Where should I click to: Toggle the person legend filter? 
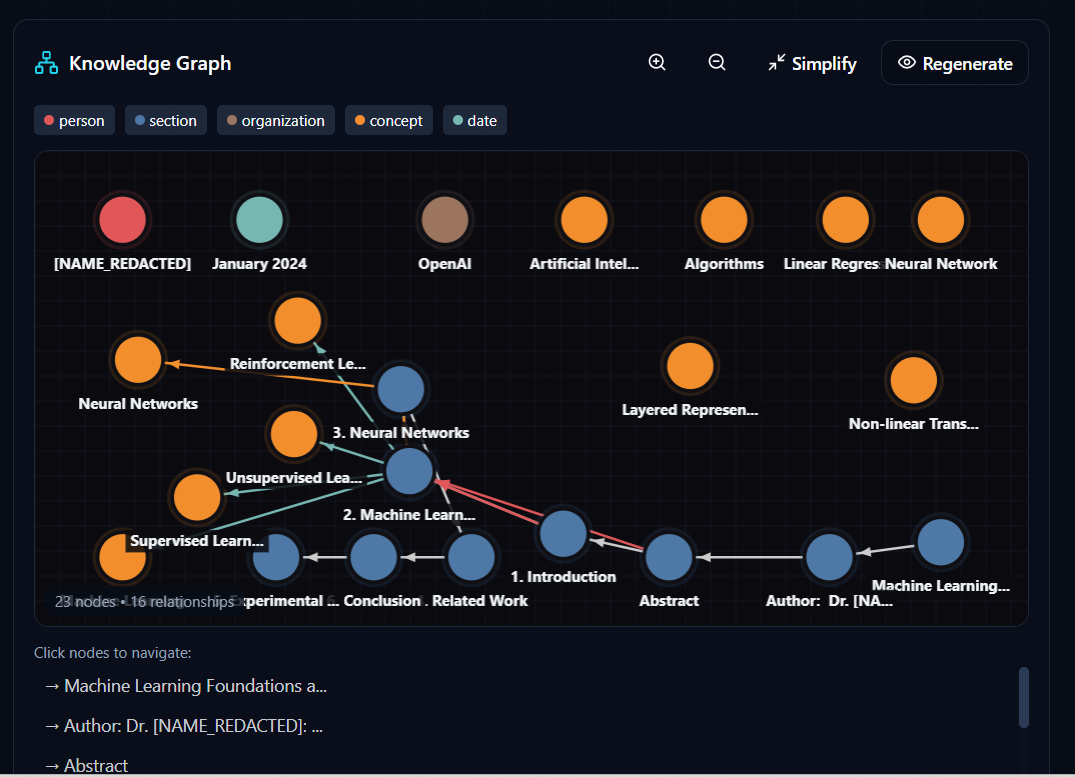pyautogui.click(x=74, y=120)
